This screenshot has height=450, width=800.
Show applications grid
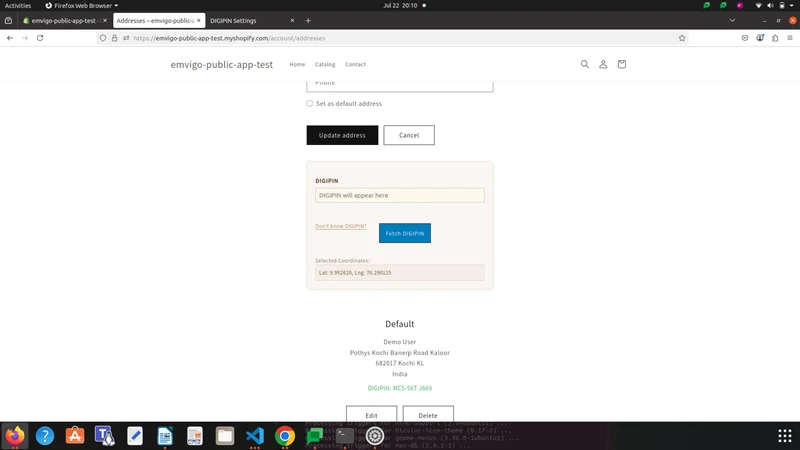785,436
